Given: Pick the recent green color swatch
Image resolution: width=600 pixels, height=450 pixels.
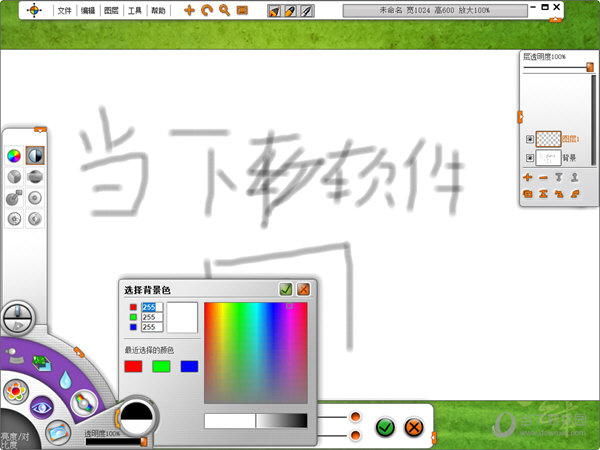Looking at the screenshot, I should coord(161,366).
